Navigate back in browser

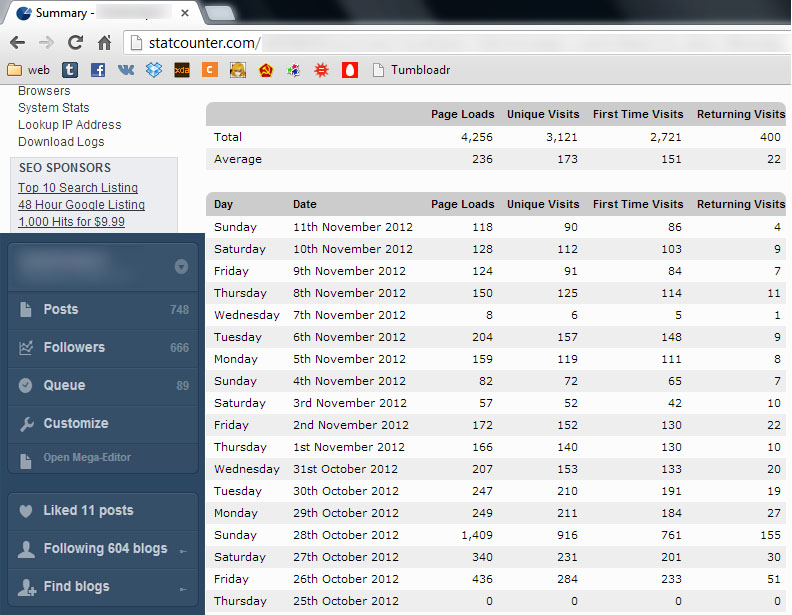click(17, 43)
